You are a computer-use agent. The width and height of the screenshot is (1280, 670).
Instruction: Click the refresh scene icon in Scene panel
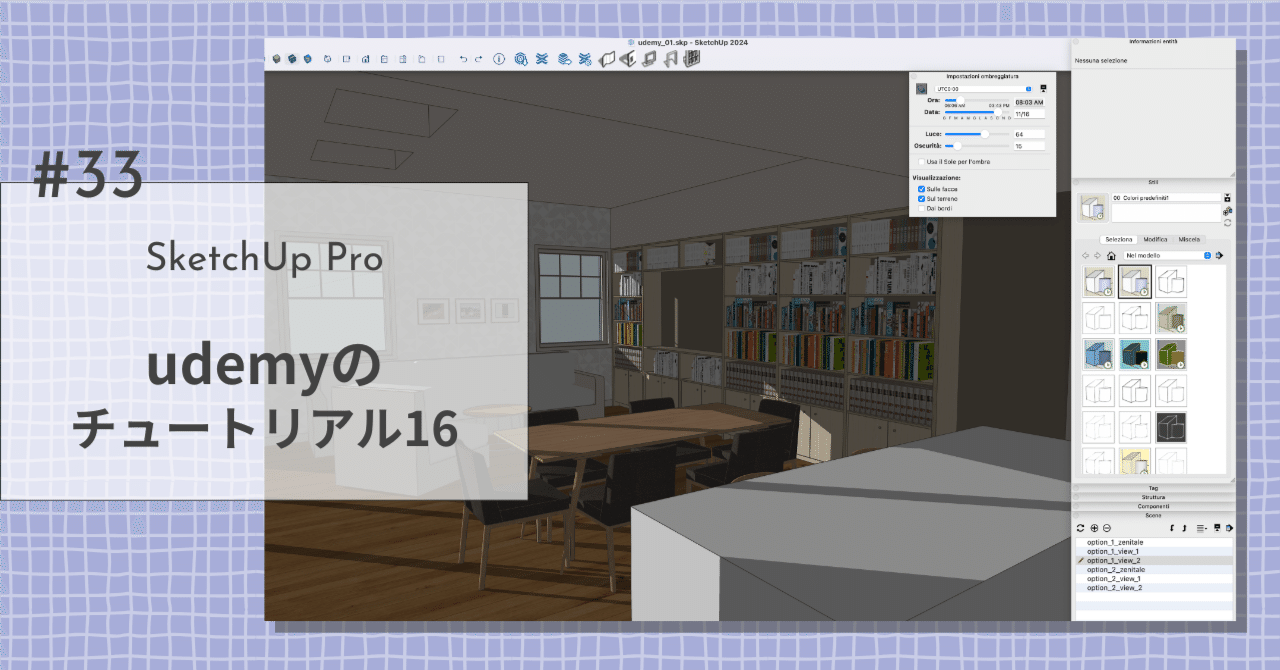[x=1080, y=528]
